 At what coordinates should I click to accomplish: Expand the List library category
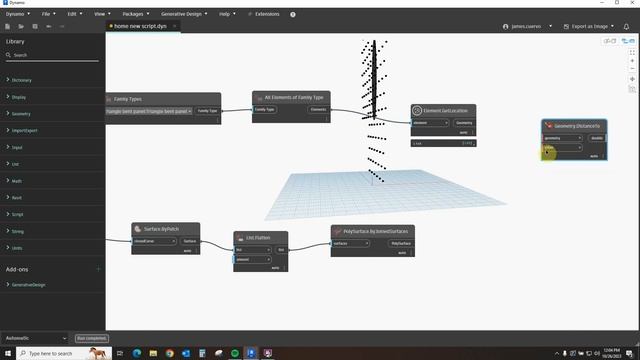click(x=15, y=164)
